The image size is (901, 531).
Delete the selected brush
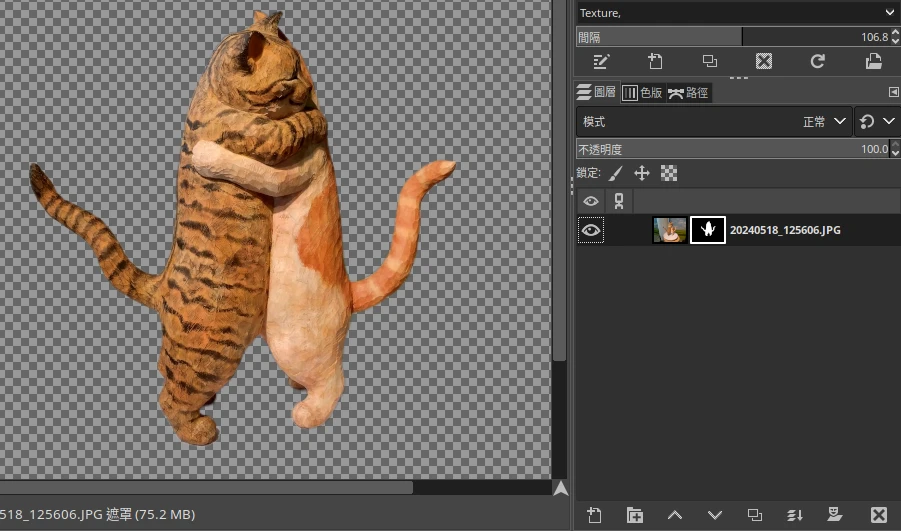coord(764,62)
